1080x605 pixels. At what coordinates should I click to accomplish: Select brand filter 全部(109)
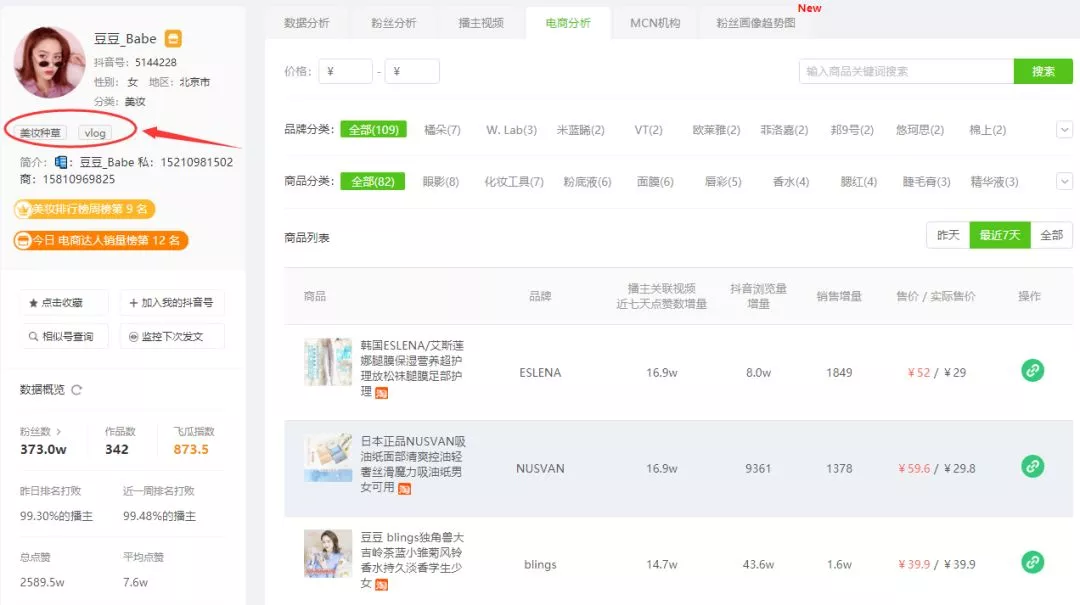point(373,130)
